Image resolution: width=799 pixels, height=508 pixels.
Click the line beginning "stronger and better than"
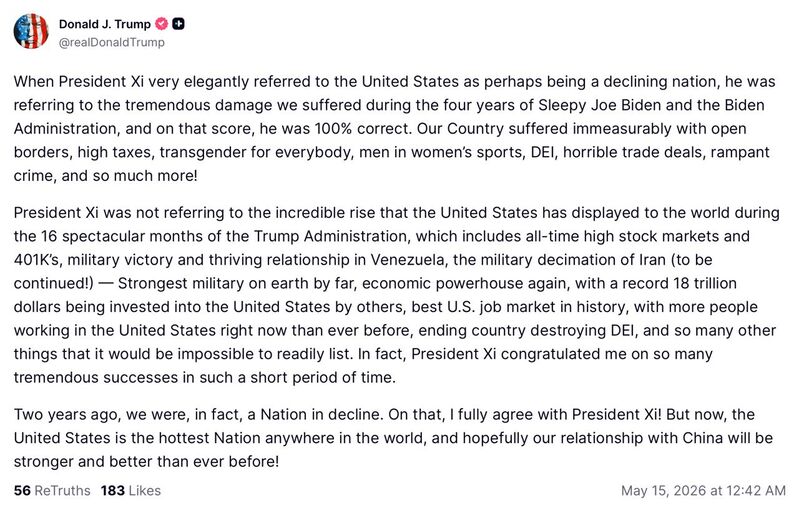pos(146,462)
